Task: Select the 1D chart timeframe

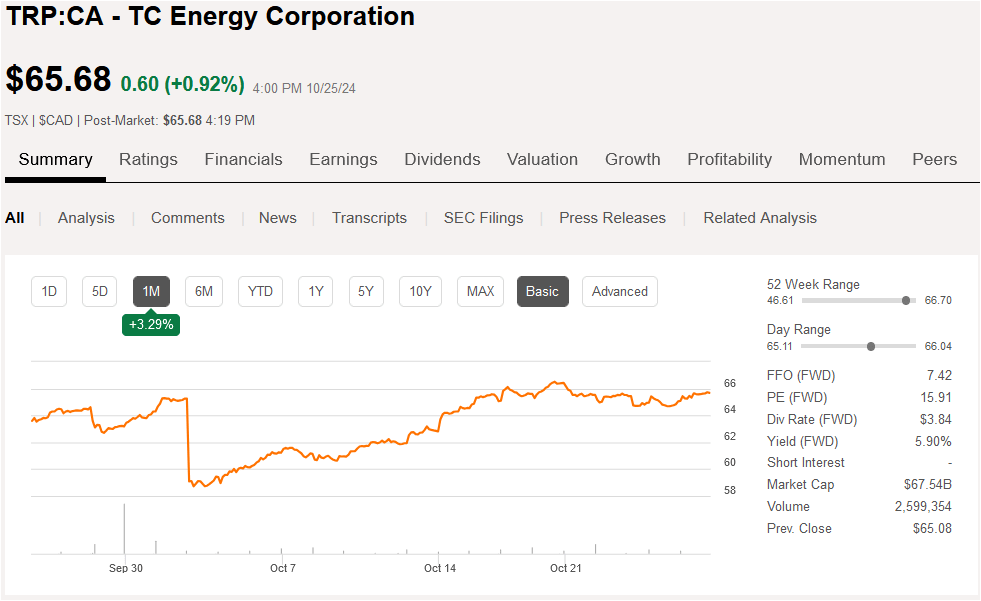Action: coord(48,291)
